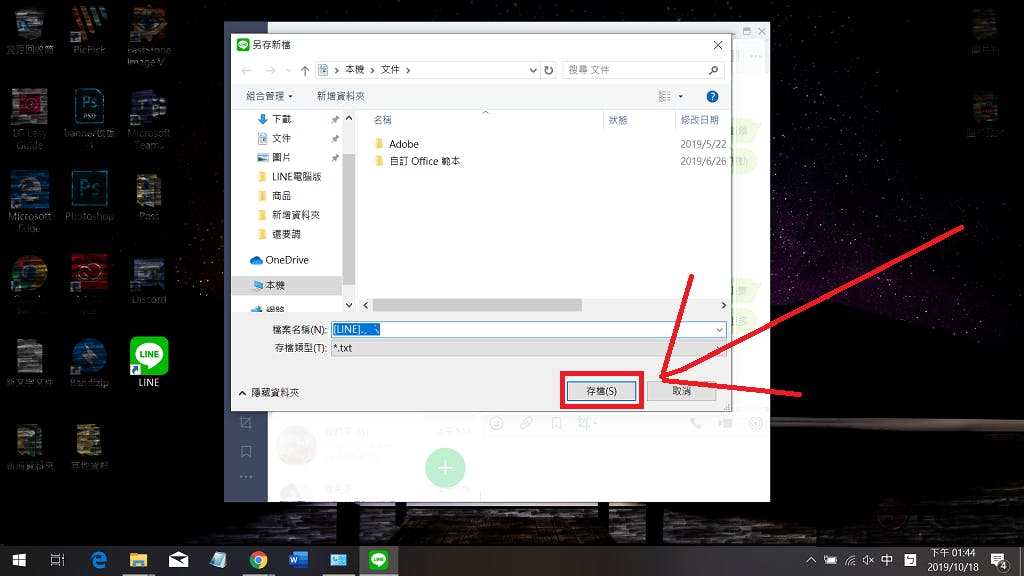Open the view options dropdown arrow

click(x=681, y=96)
